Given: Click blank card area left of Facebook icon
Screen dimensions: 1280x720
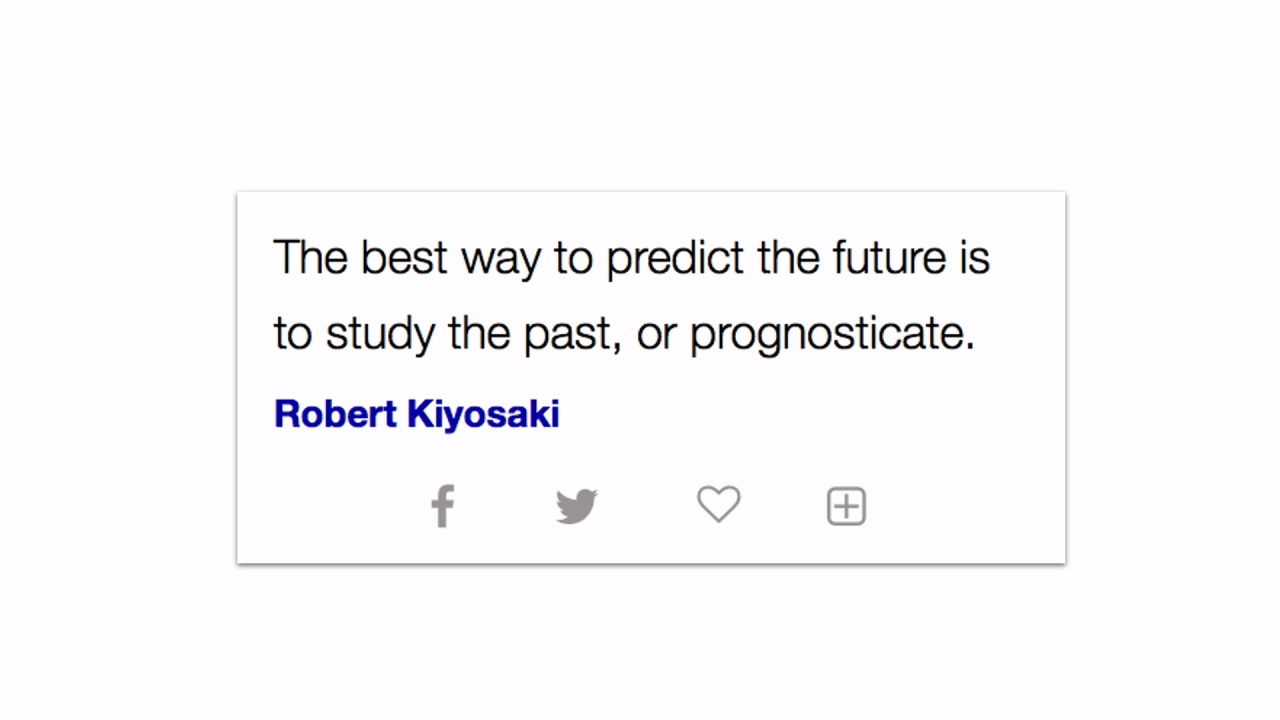Looking at the screenshot, I should pyautogui.click(x=333, y=506).
